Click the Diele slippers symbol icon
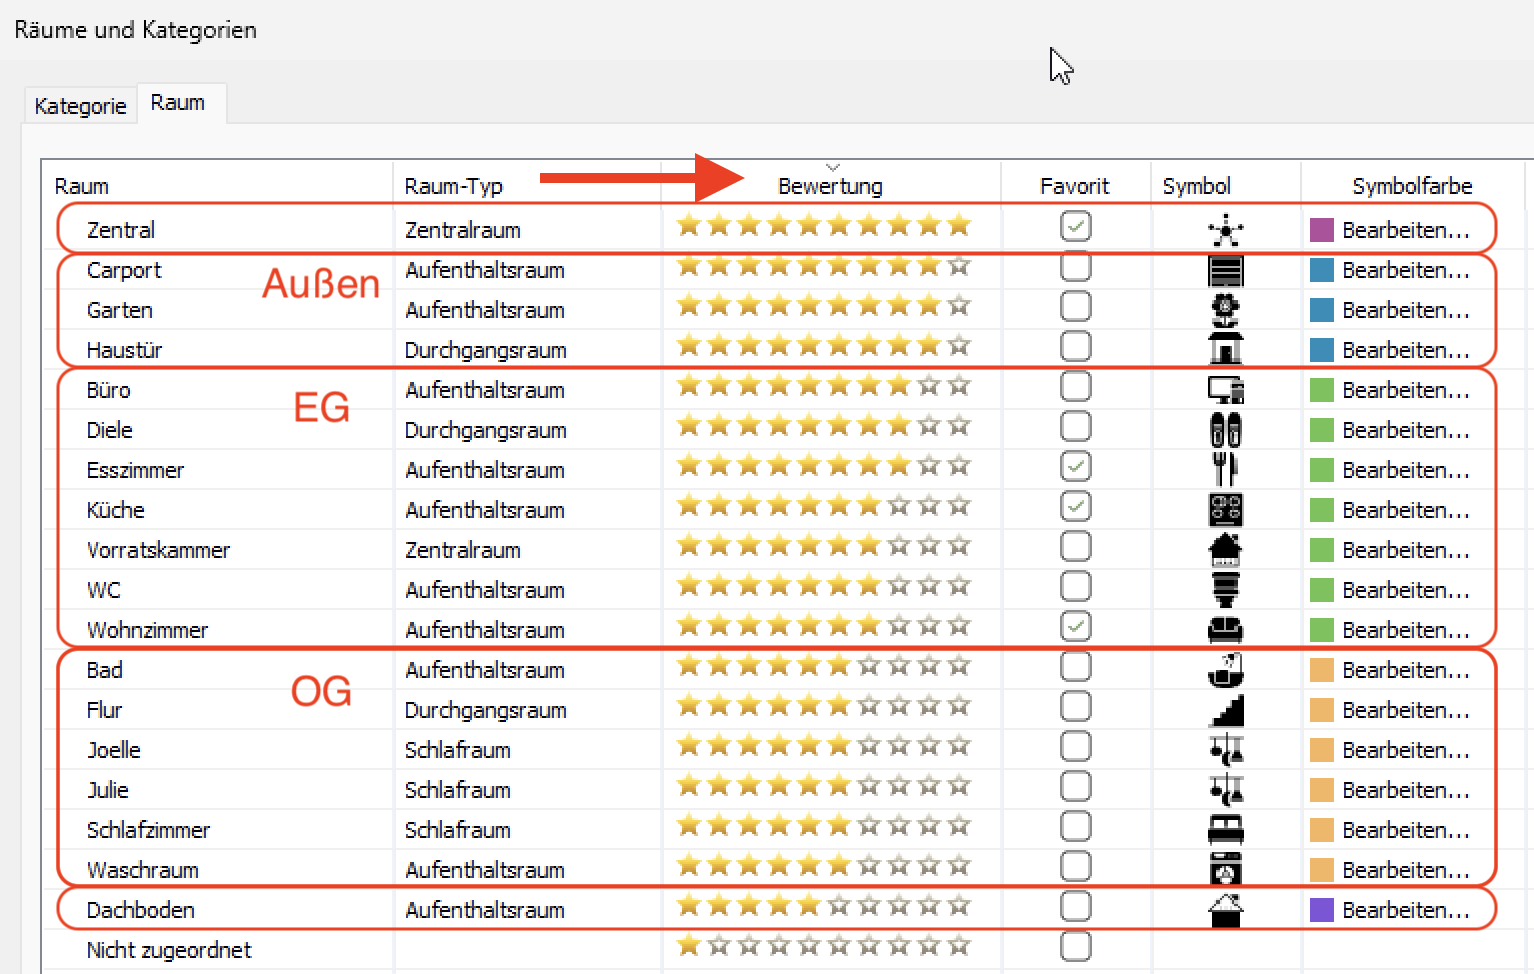The image size is (1534, 974). tap(1225, 430)
